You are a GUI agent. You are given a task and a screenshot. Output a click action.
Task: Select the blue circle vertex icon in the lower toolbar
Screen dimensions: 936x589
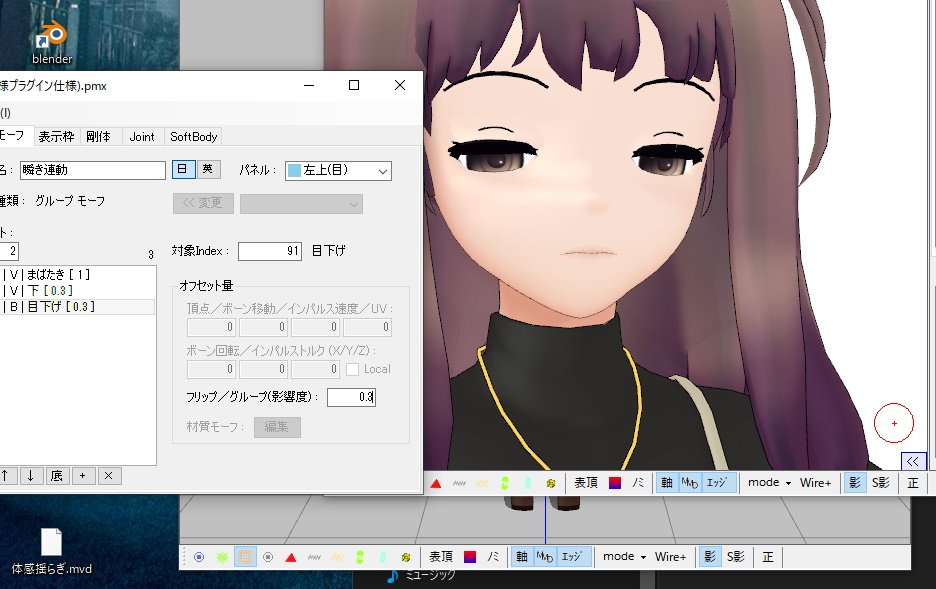[199, 557]
